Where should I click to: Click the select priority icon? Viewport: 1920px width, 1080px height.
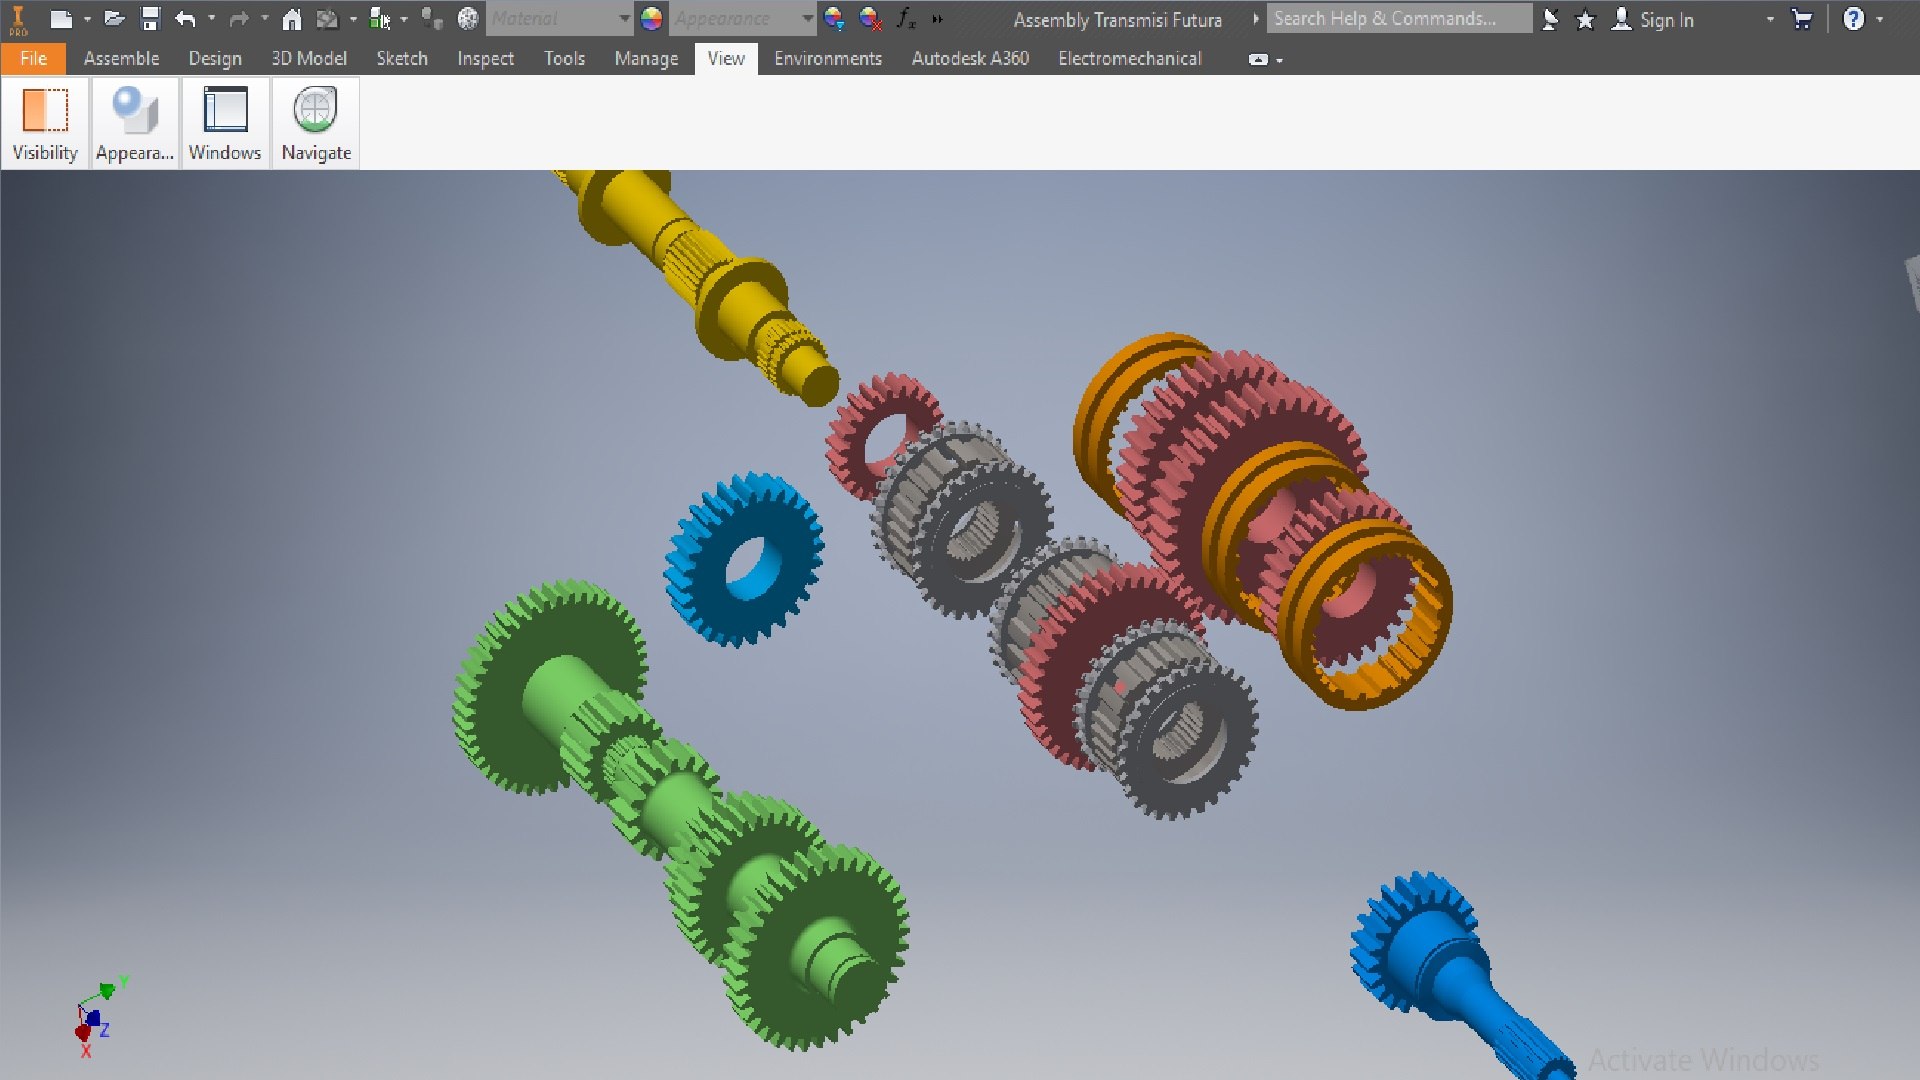pyautogui.click(x=379, y=19)
